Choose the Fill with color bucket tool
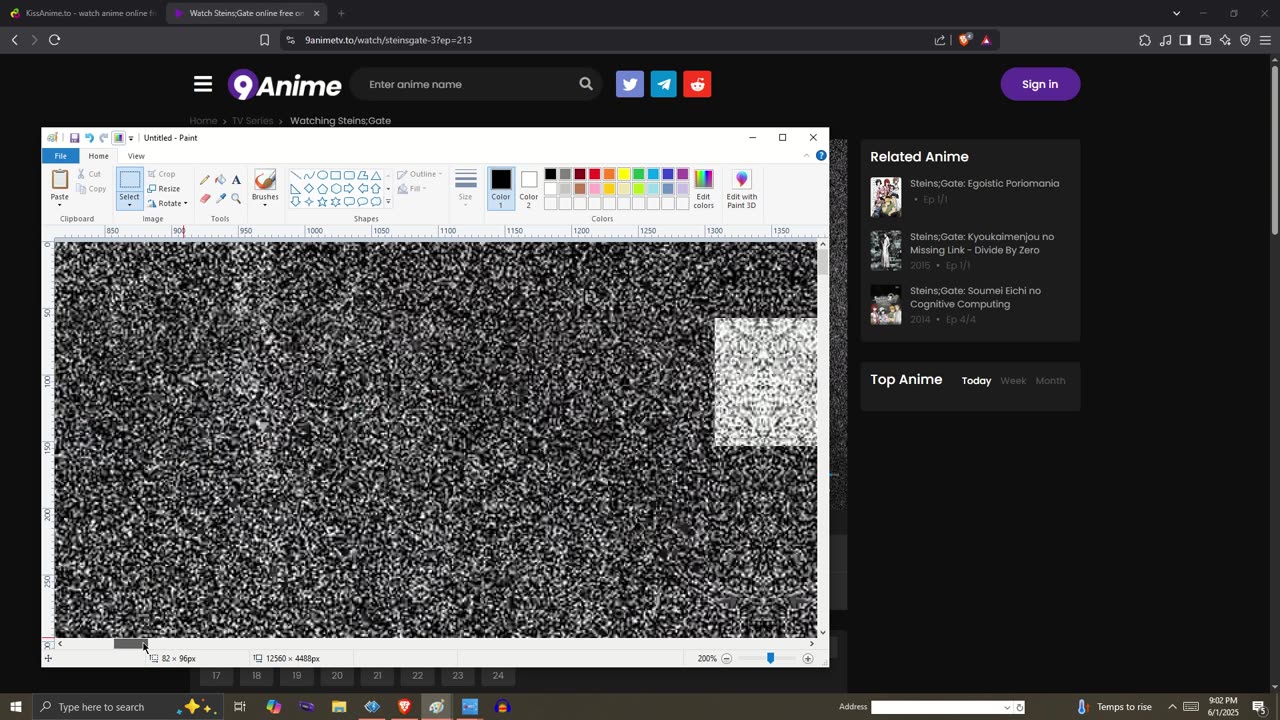 (220, 180)
